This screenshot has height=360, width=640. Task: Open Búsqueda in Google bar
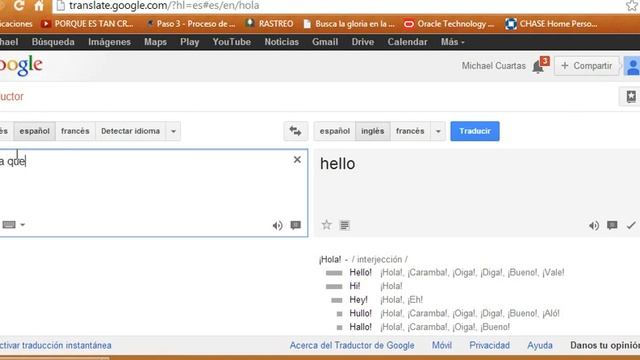tap(53, 42)
